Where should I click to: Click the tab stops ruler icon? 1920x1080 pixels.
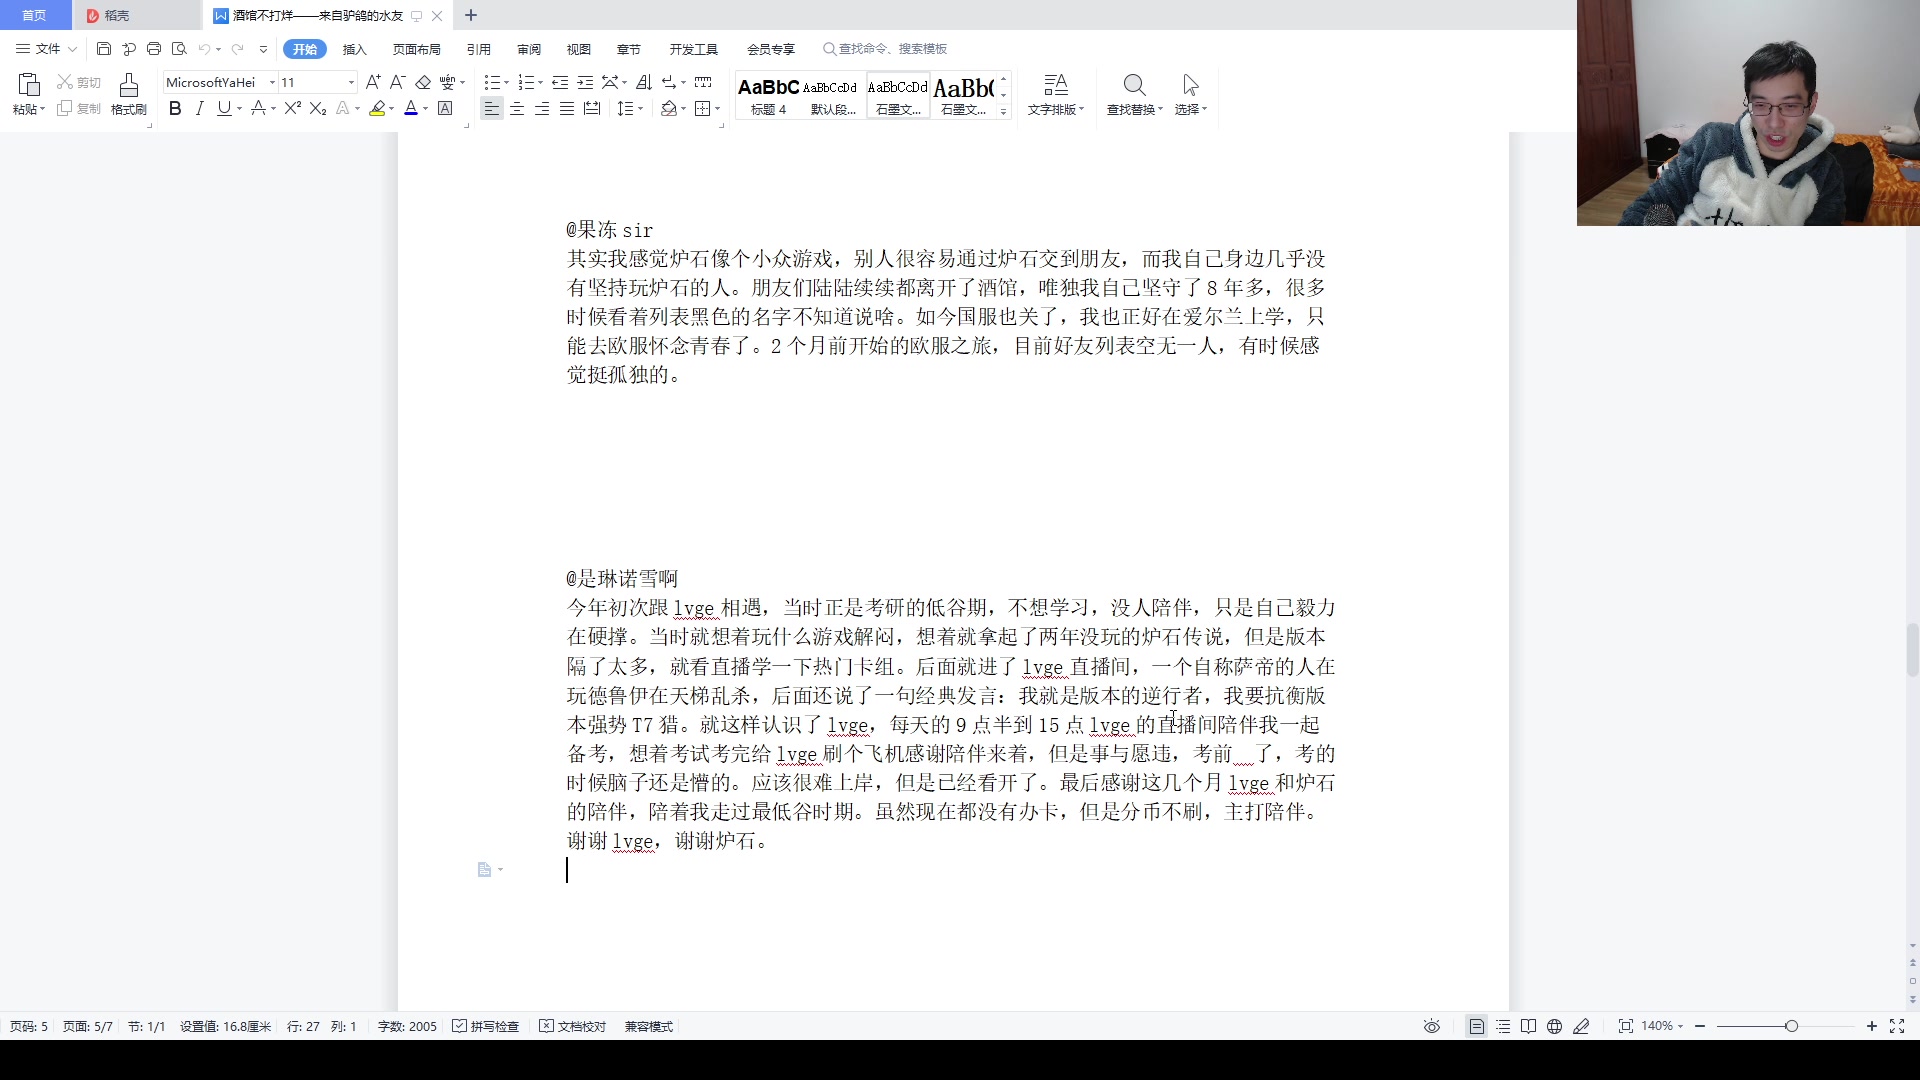coord(703,82)
